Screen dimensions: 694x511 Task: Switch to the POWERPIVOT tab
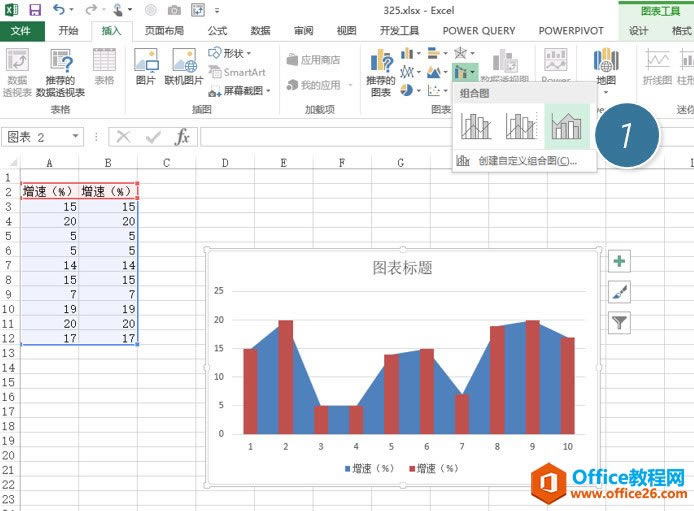click(x=571, y=31)
